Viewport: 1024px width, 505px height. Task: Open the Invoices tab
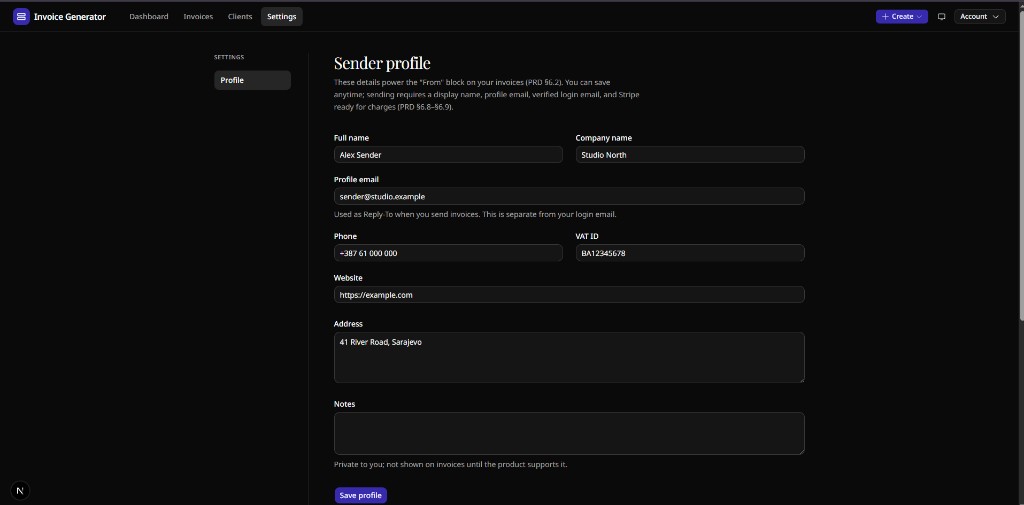coord(198,16)
